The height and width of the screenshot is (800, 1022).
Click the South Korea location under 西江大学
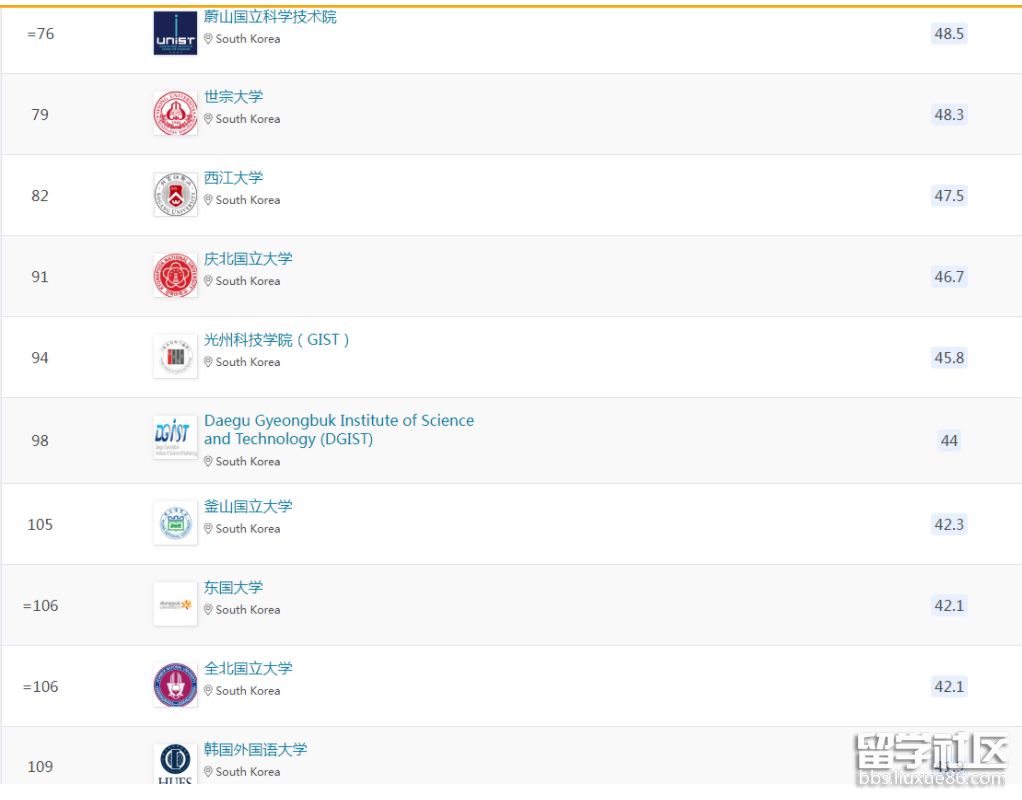(x=247, y=200)
